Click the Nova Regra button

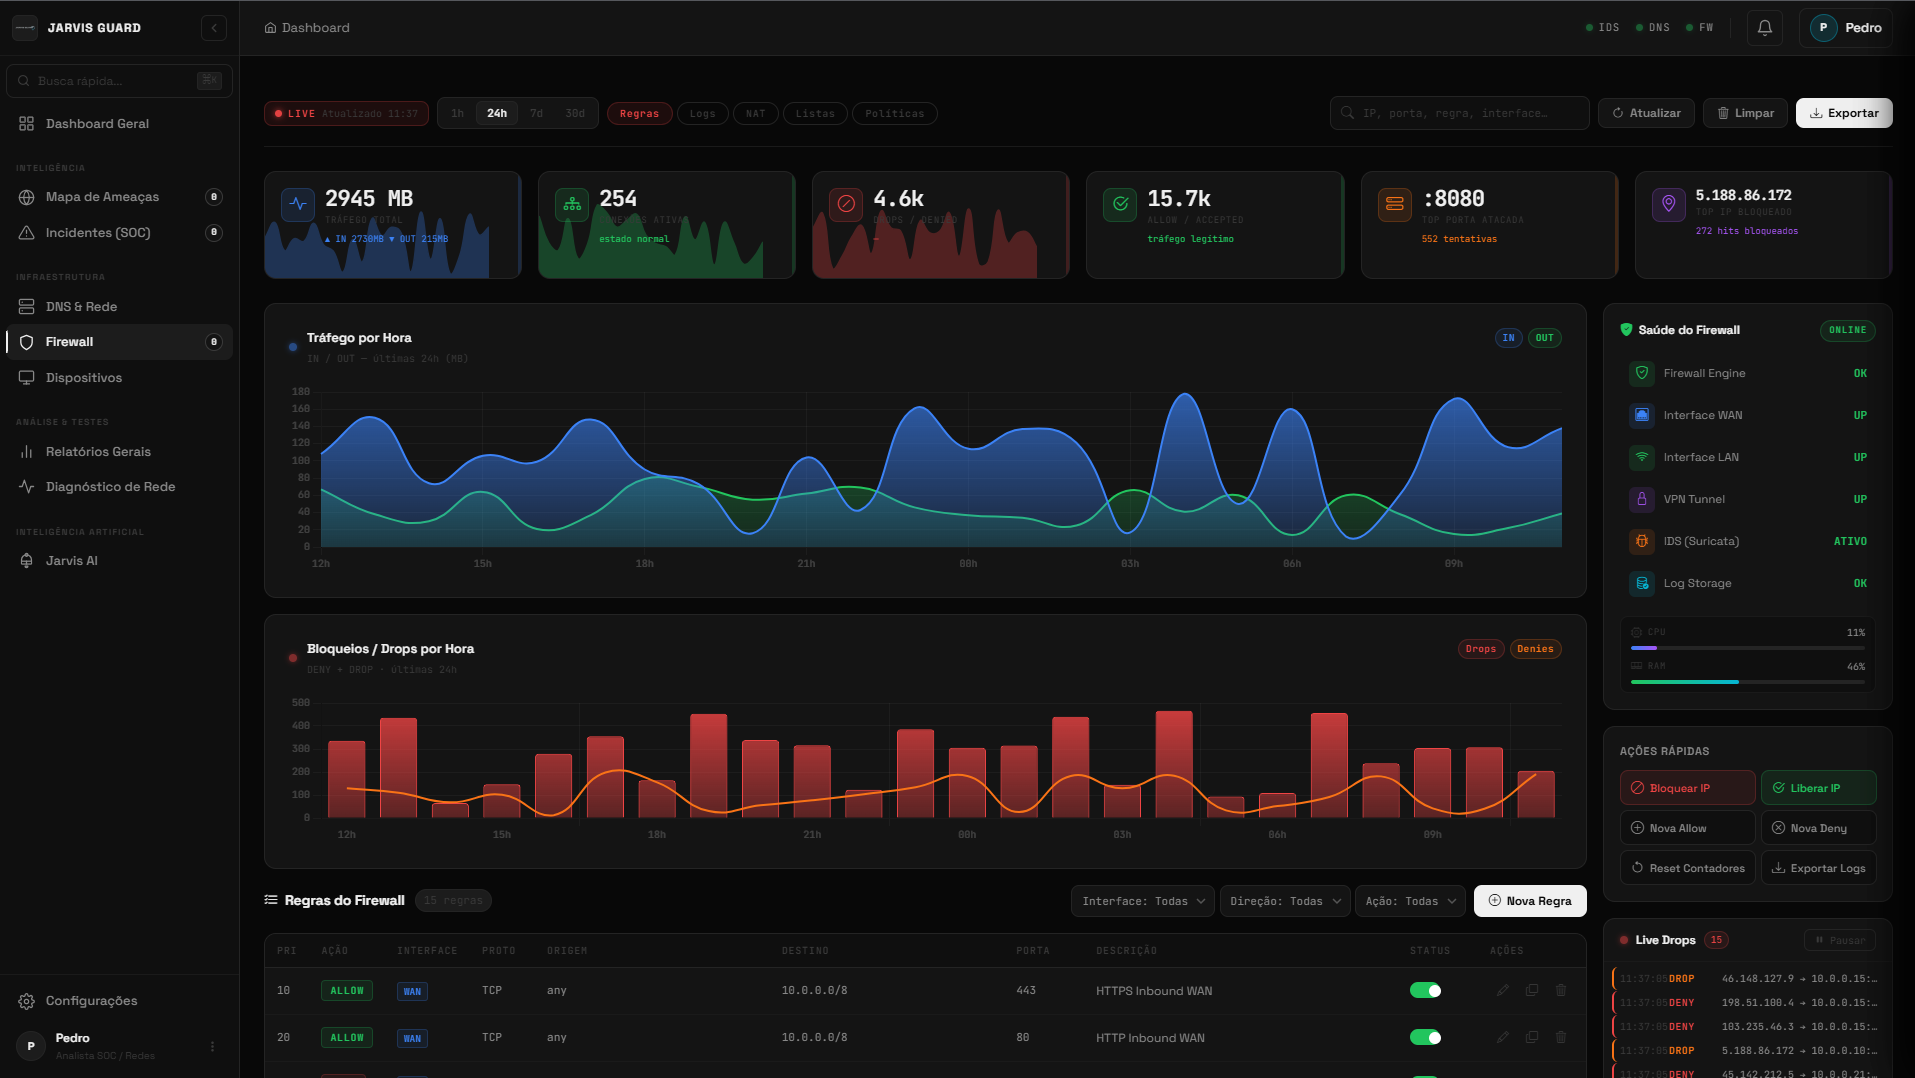1529,901
